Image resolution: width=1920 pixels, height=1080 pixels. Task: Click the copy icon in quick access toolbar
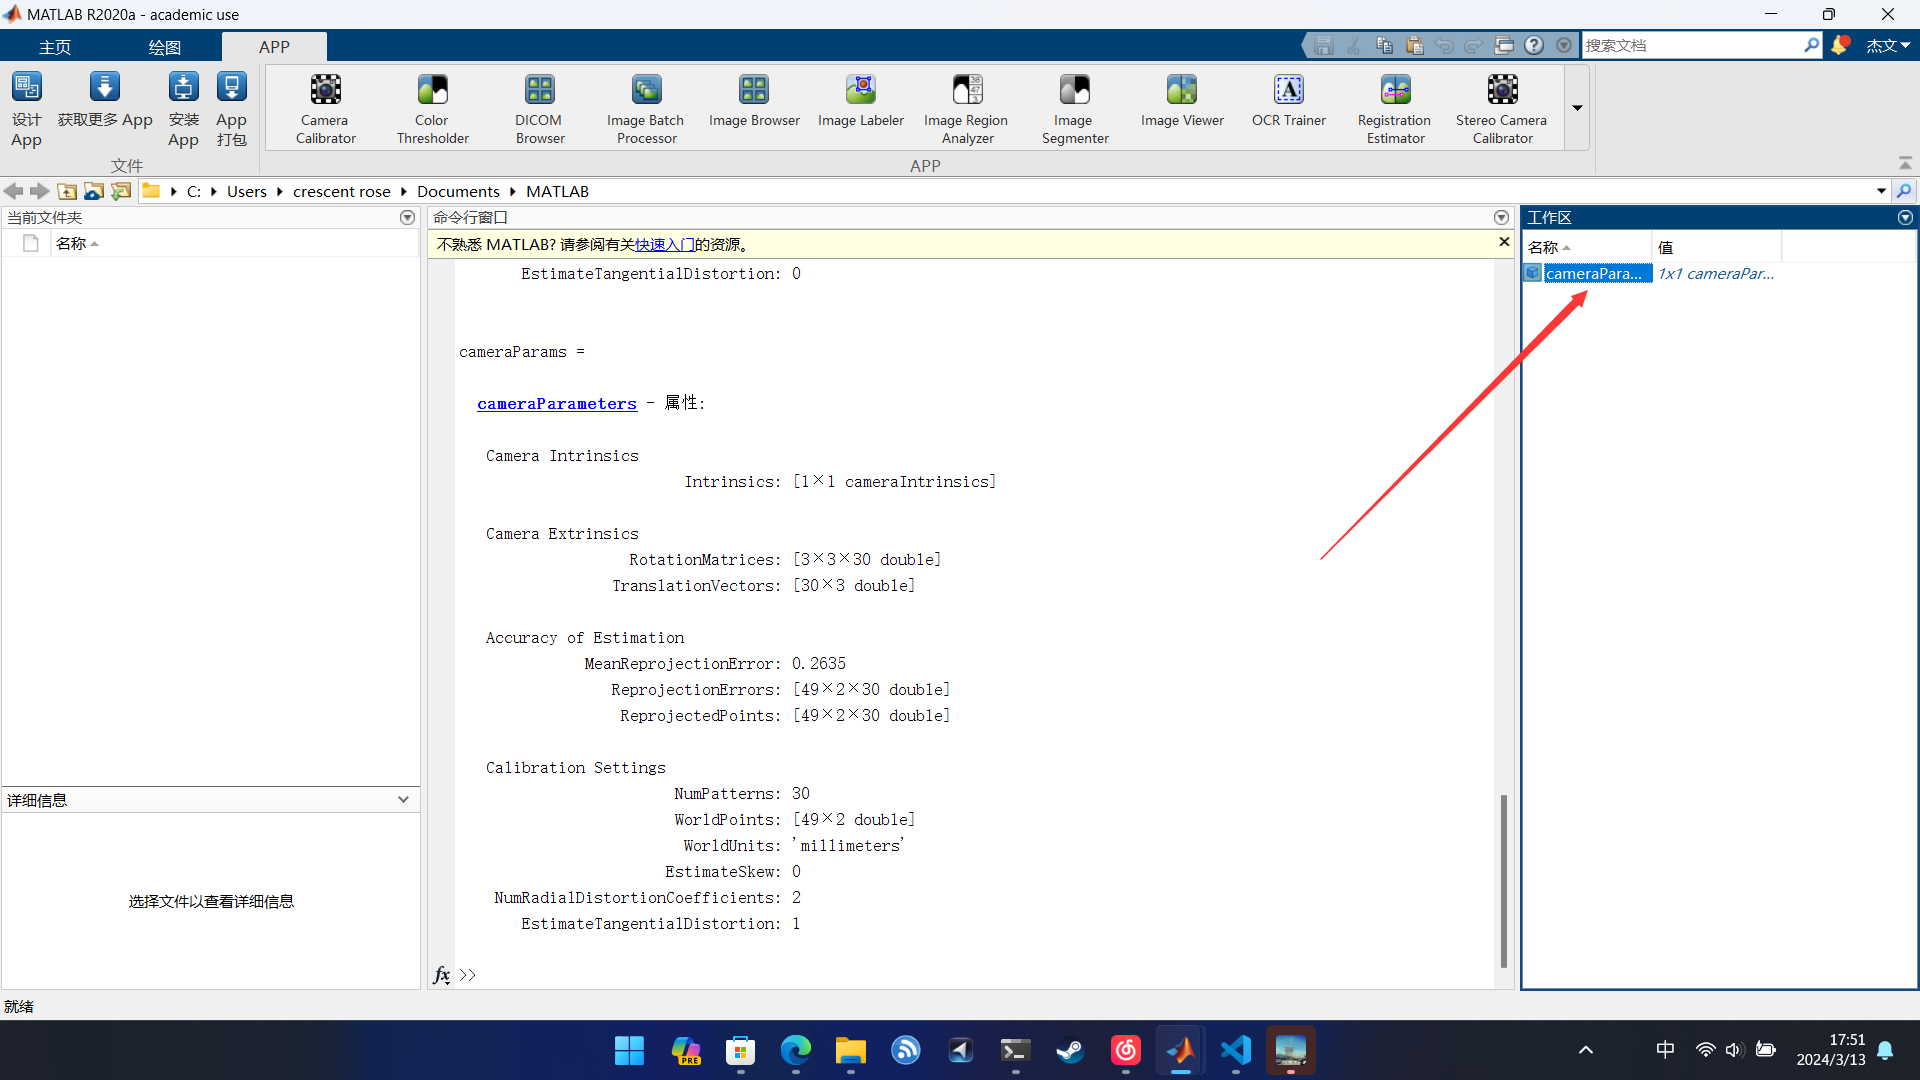pos(1384,45)
